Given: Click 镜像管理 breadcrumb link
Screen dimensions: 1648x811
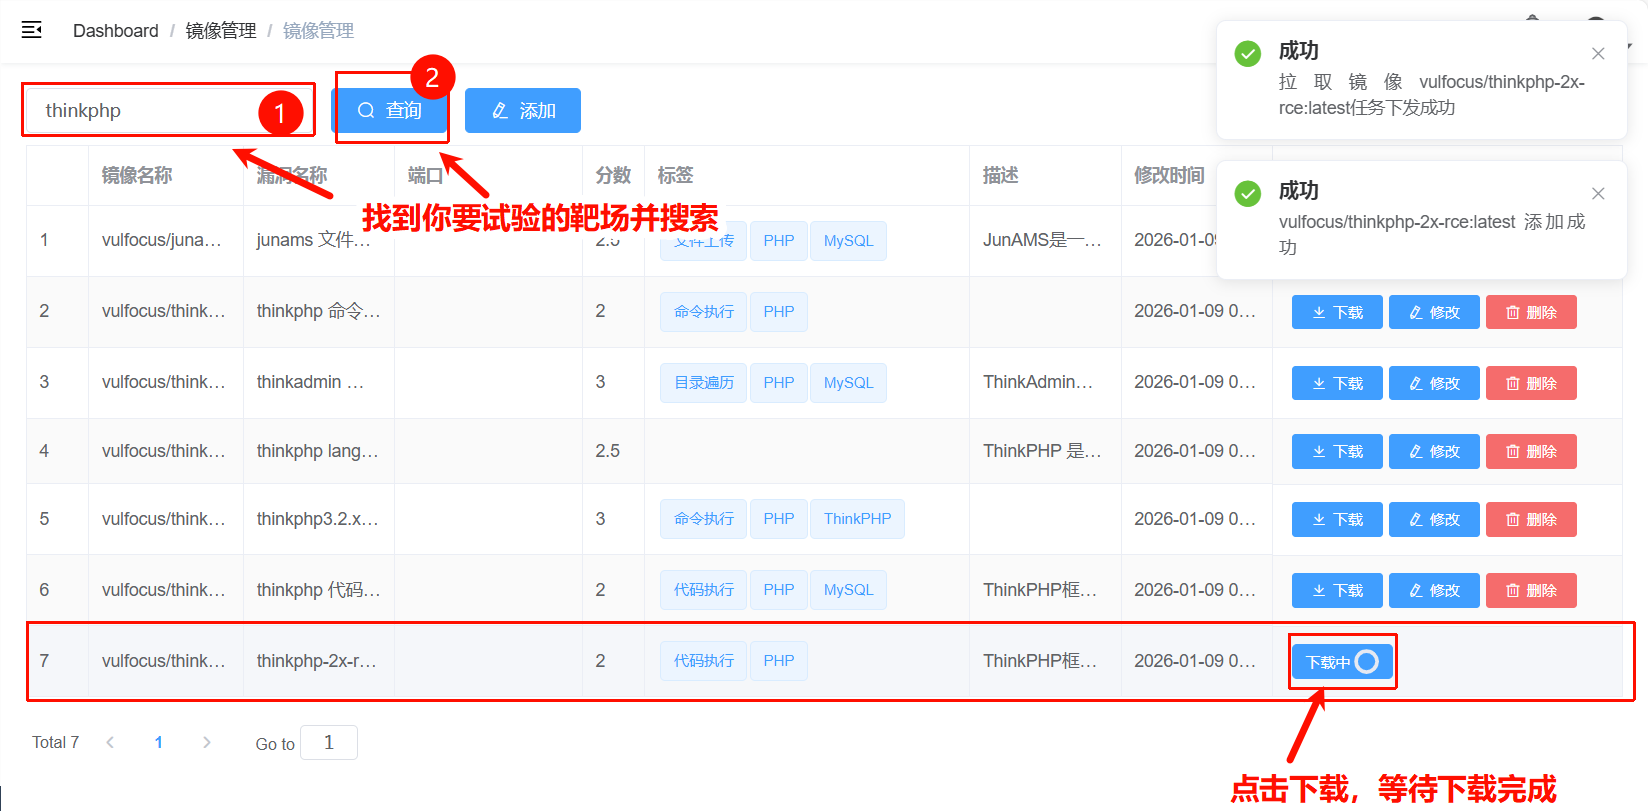Looking at the screenshot, I should pyautogui.click(x=221, y=31).
